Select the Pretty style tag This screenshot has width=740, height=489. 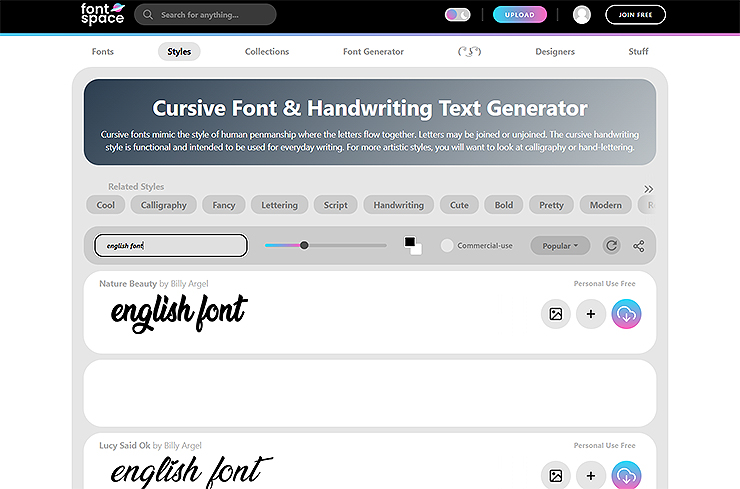(551, 205)
